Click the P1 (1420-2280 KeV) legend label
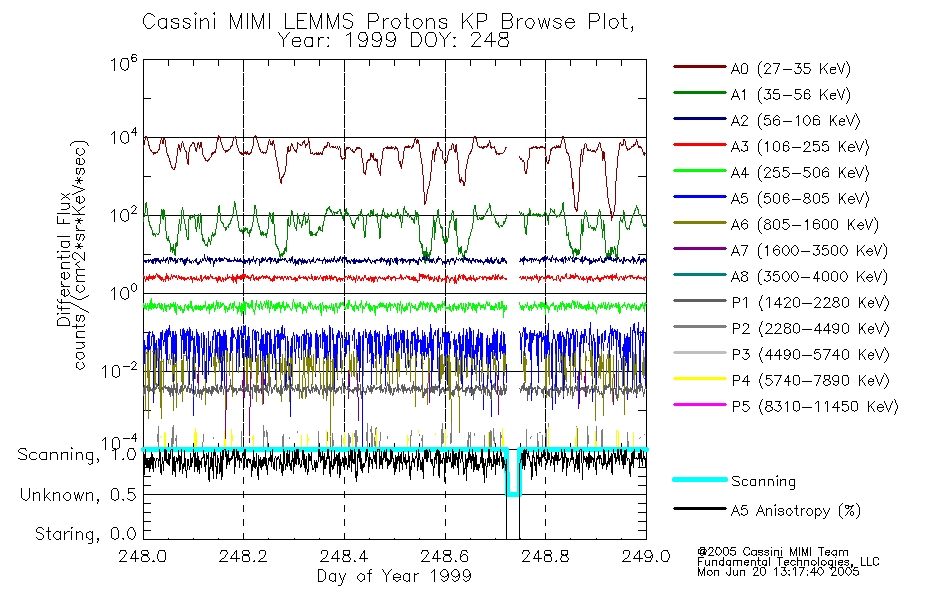This screenshot has height=600, width=950. (x=810, y=303)
